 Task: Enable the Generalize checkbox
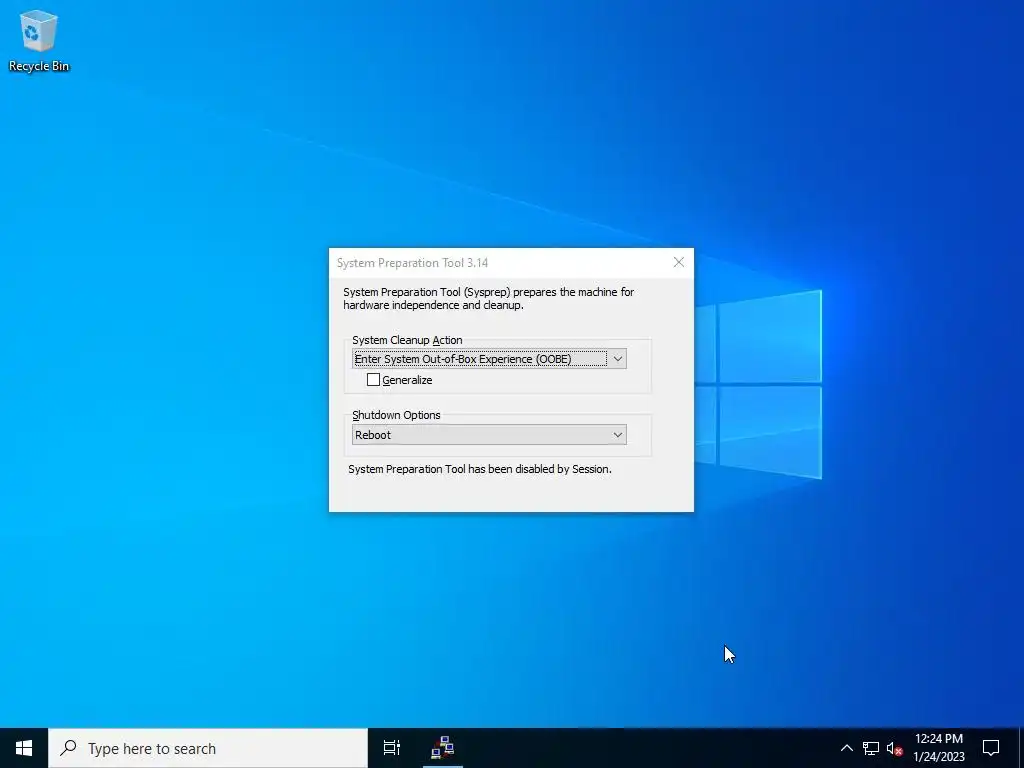click(x=374, y=379)
